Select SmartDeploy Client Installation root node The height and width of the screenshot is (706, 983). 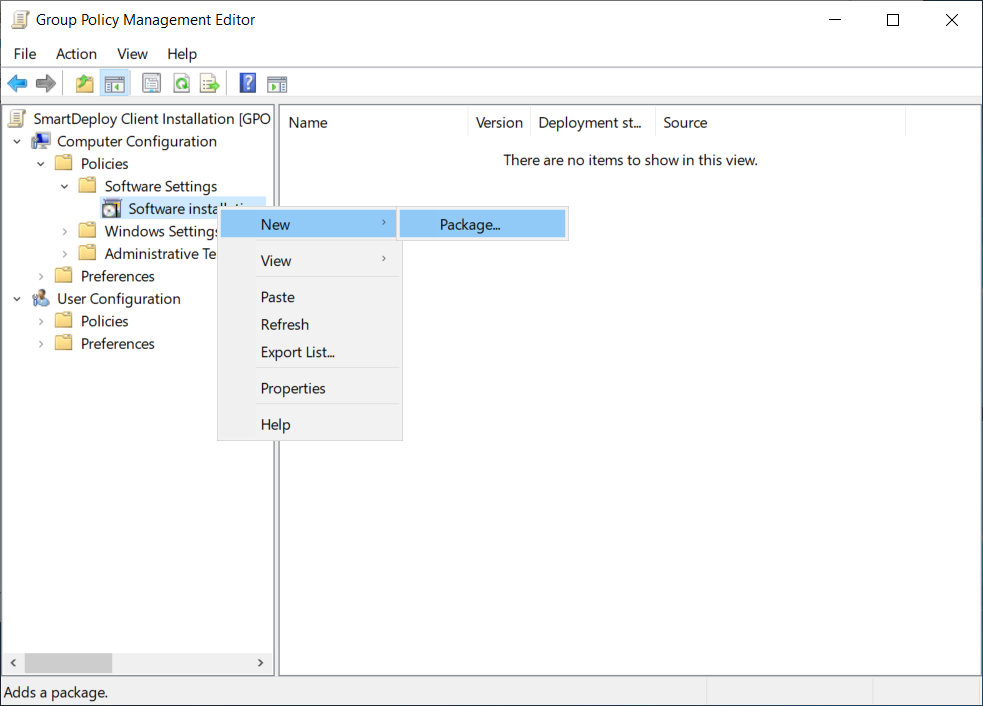pos(152,119)
